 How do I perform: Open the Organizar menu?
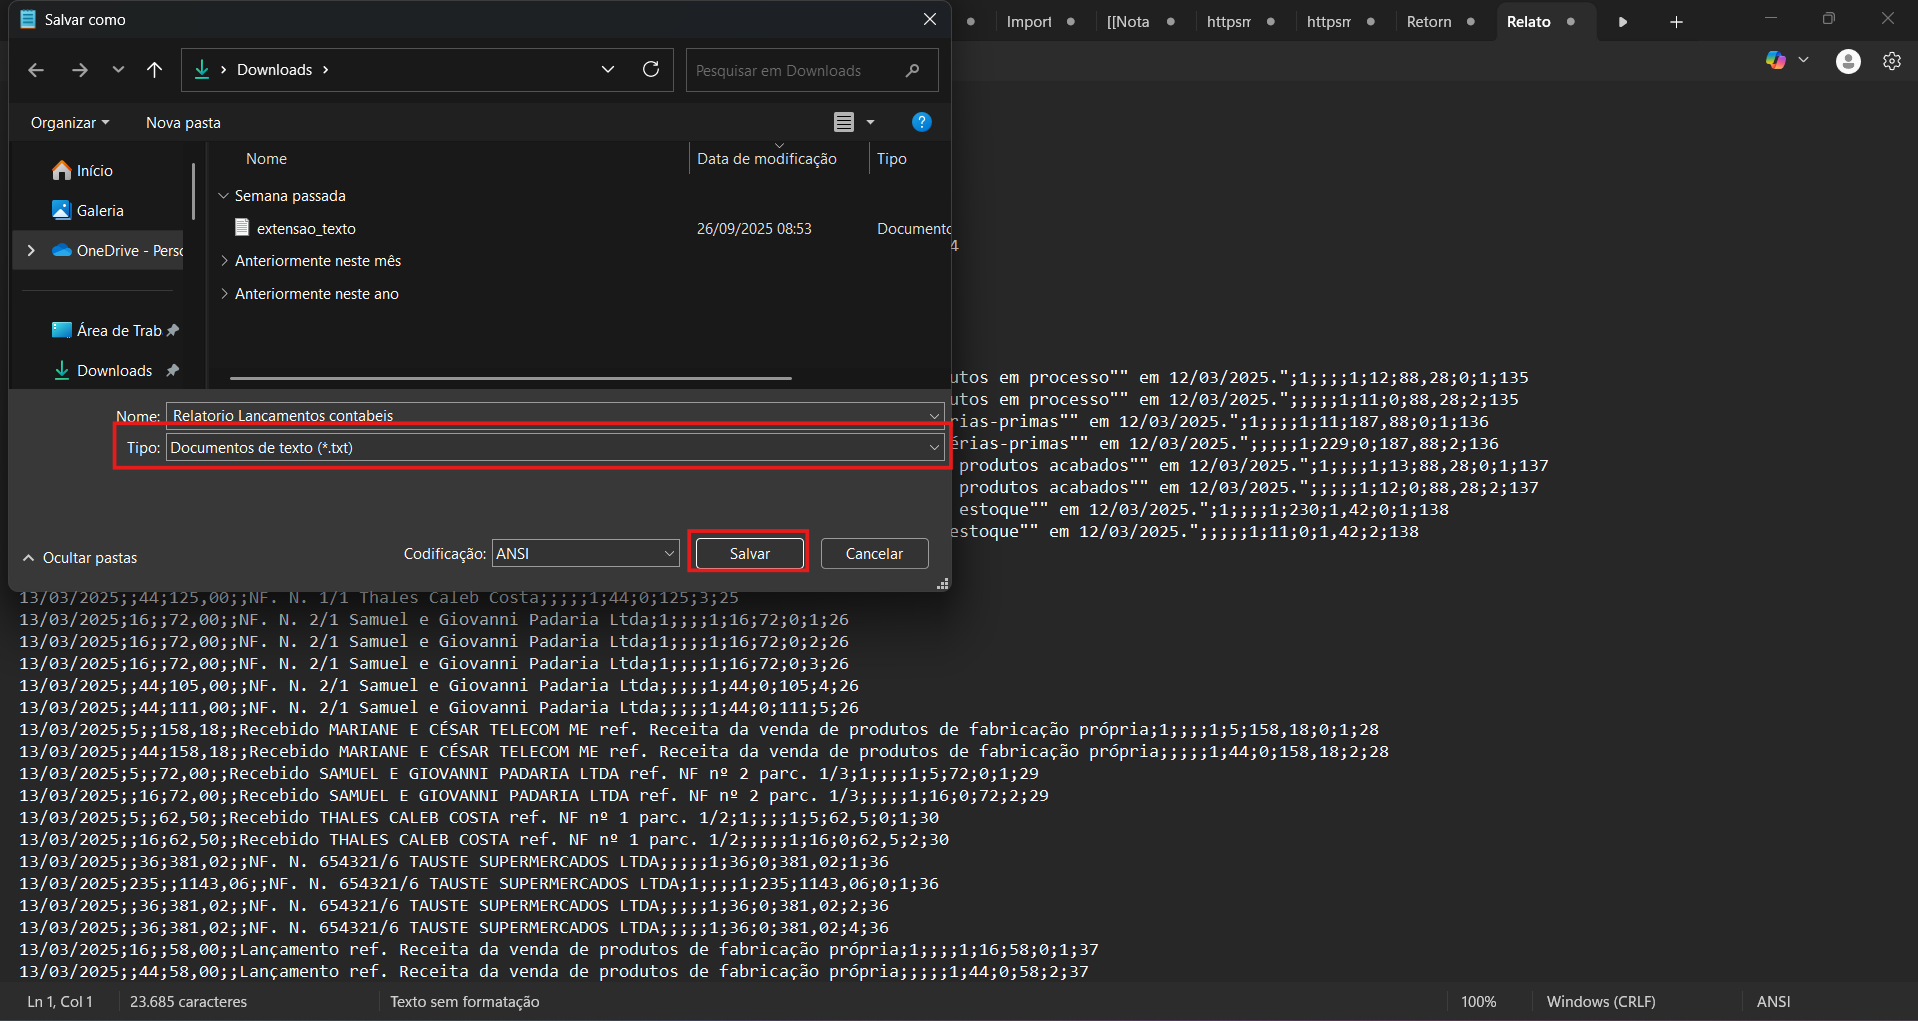[69, 123]
